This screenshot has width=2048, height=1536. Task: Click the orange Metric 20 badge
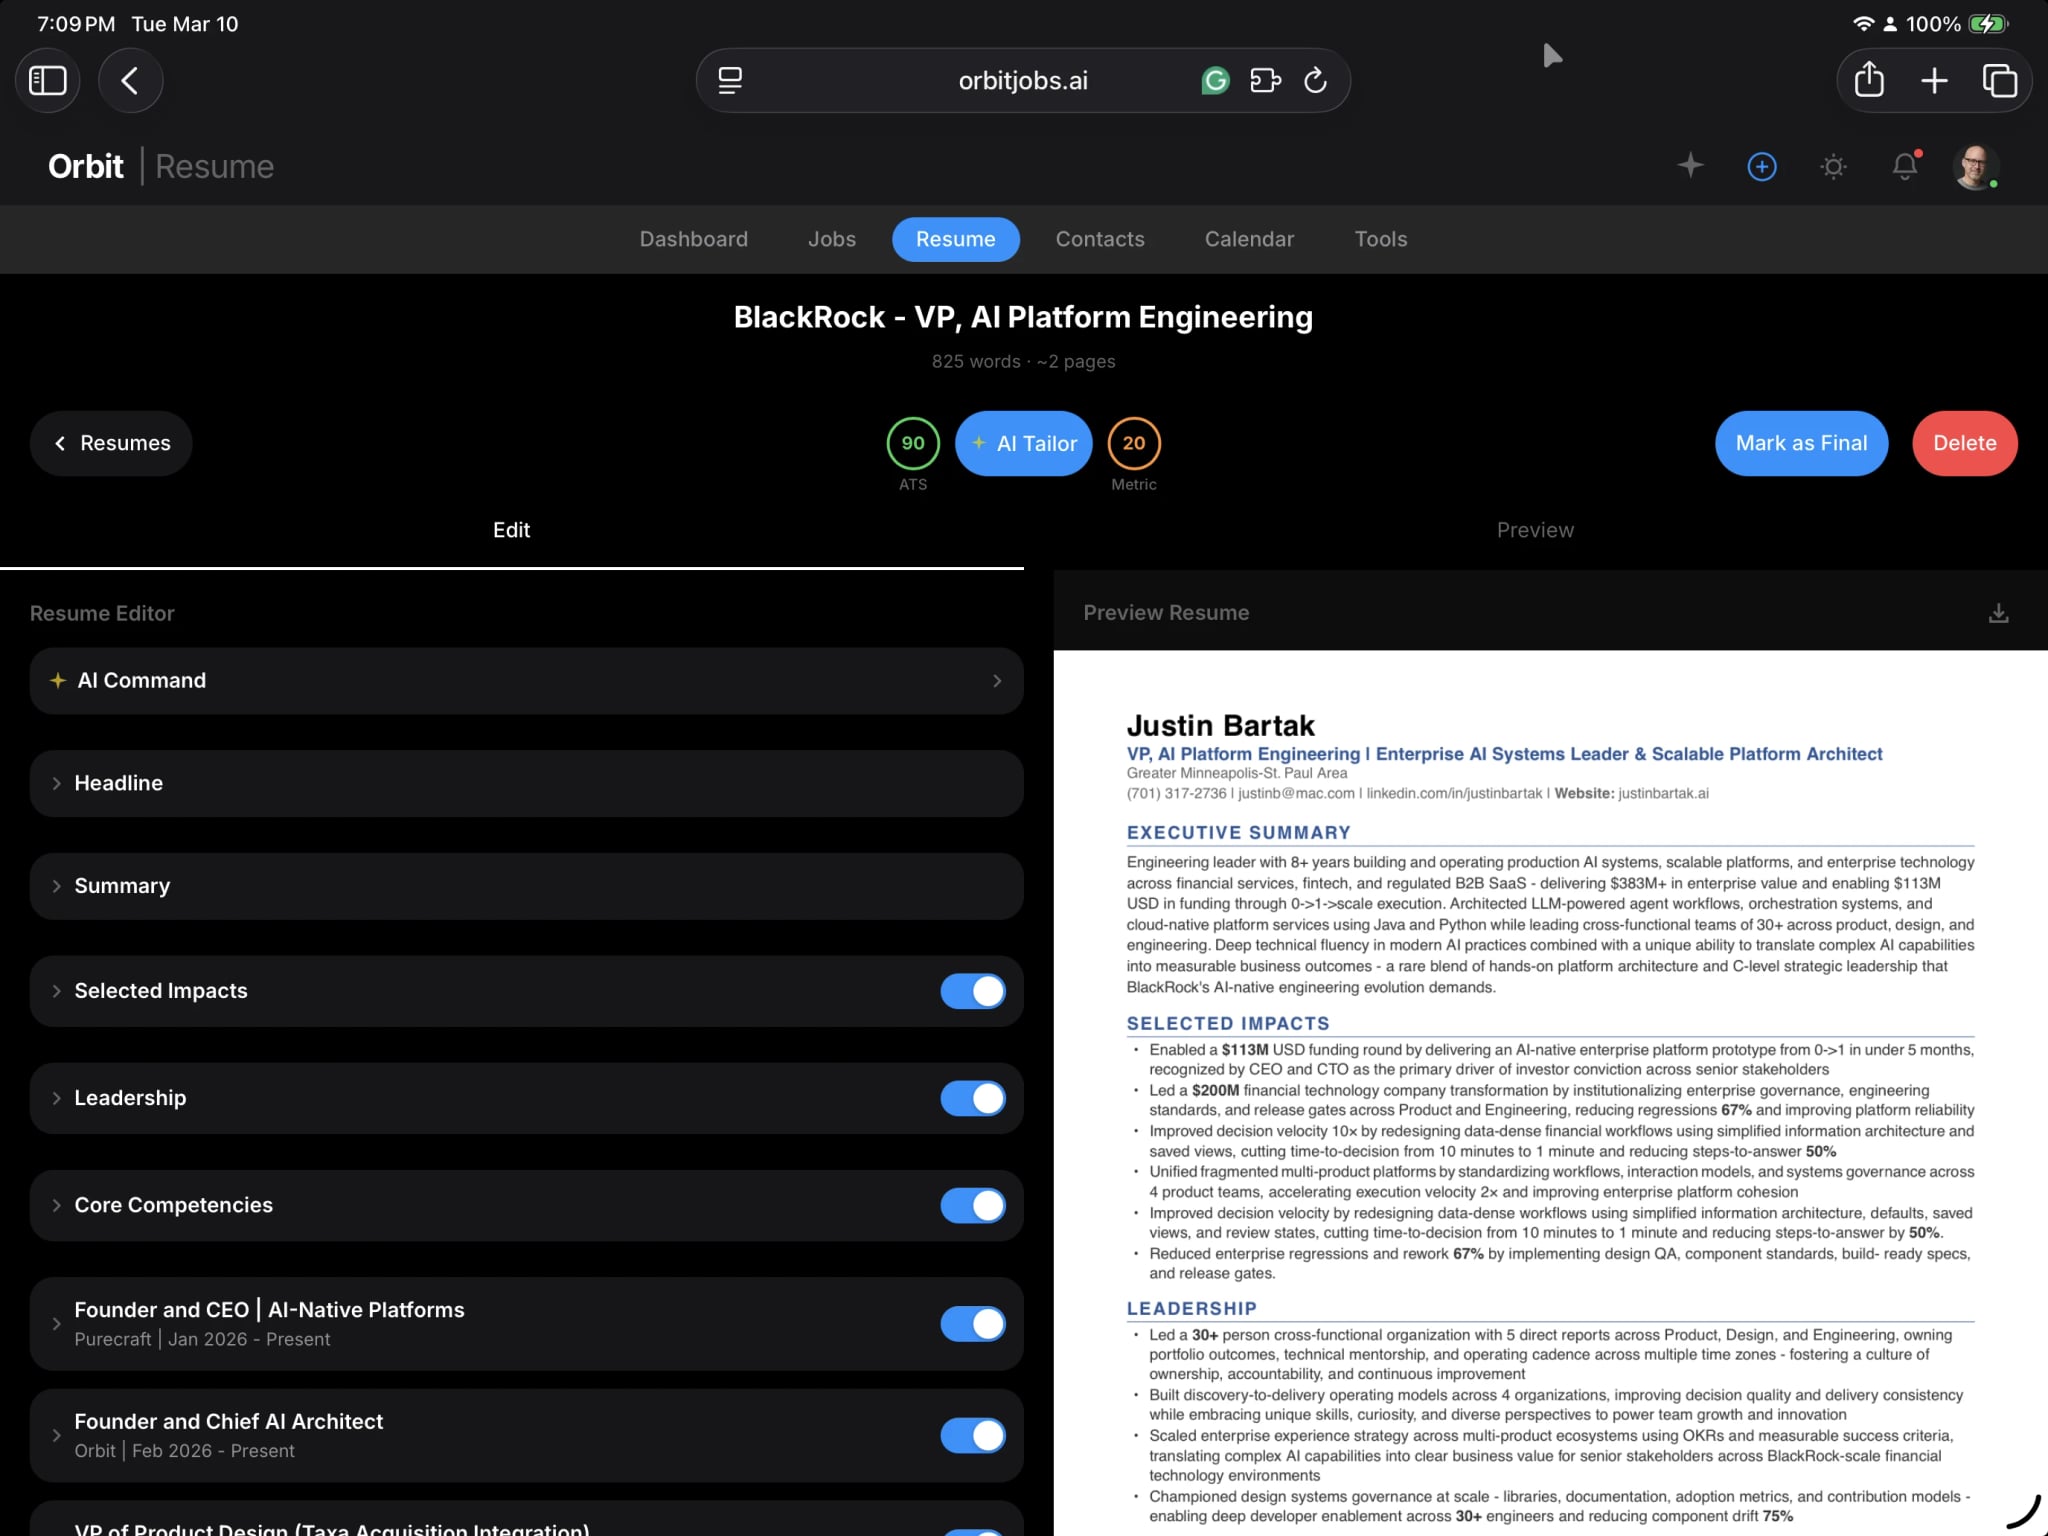click(x=1134, y=443)
